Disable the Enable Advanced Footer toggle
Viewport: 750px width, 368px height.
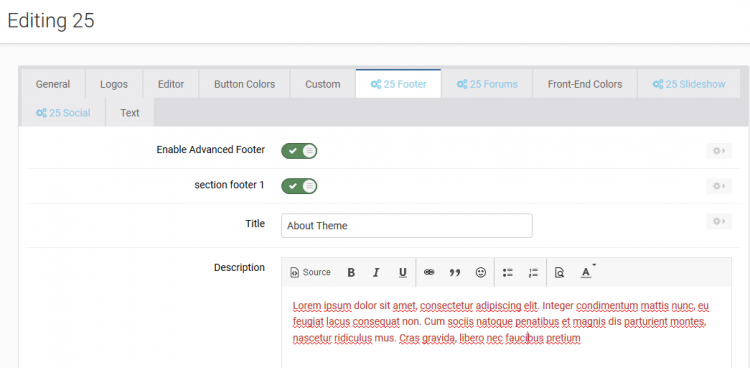[x=299, y=151]
